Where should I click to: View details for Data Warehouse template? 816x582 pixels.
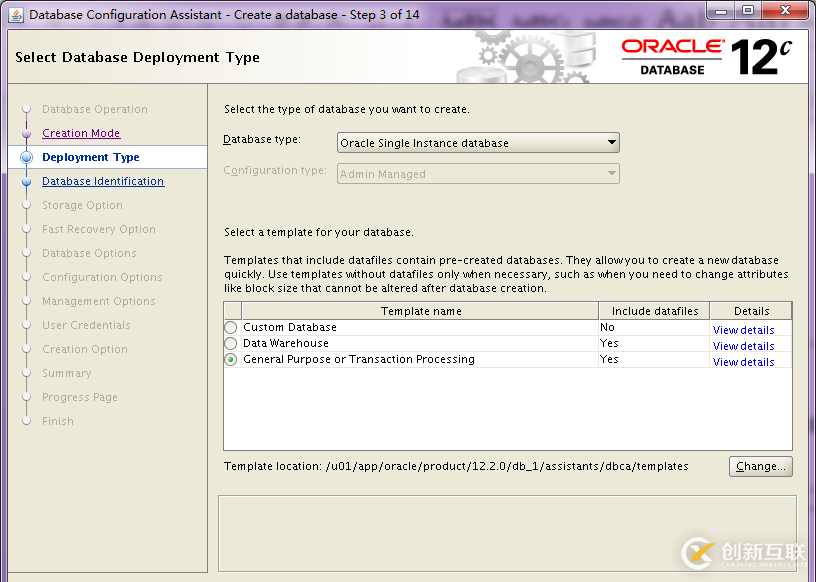tap(743, 346)
